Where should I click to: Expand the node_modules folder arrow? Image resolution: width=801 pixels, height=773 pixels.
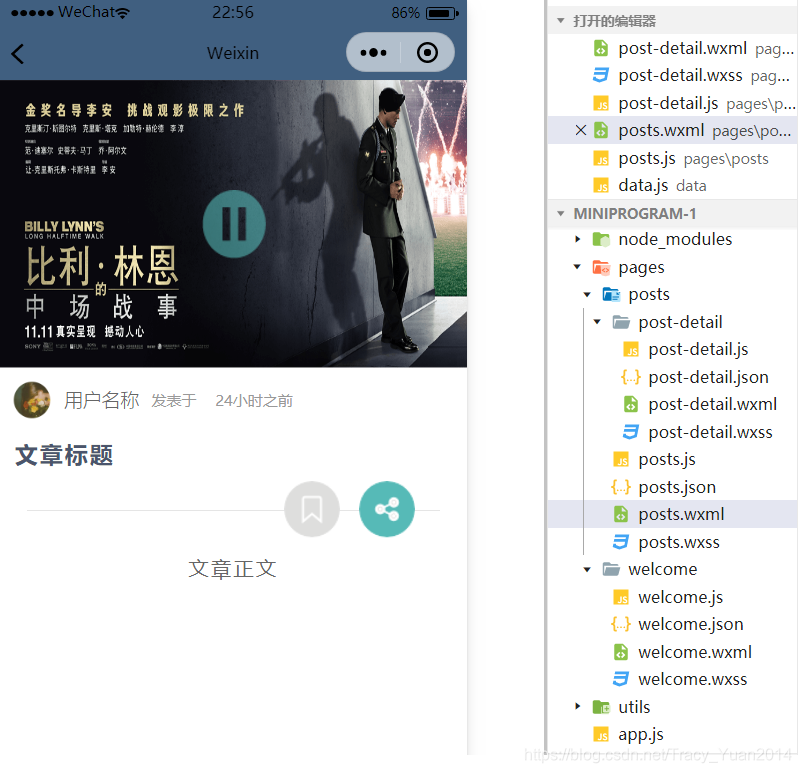[577, 239]
